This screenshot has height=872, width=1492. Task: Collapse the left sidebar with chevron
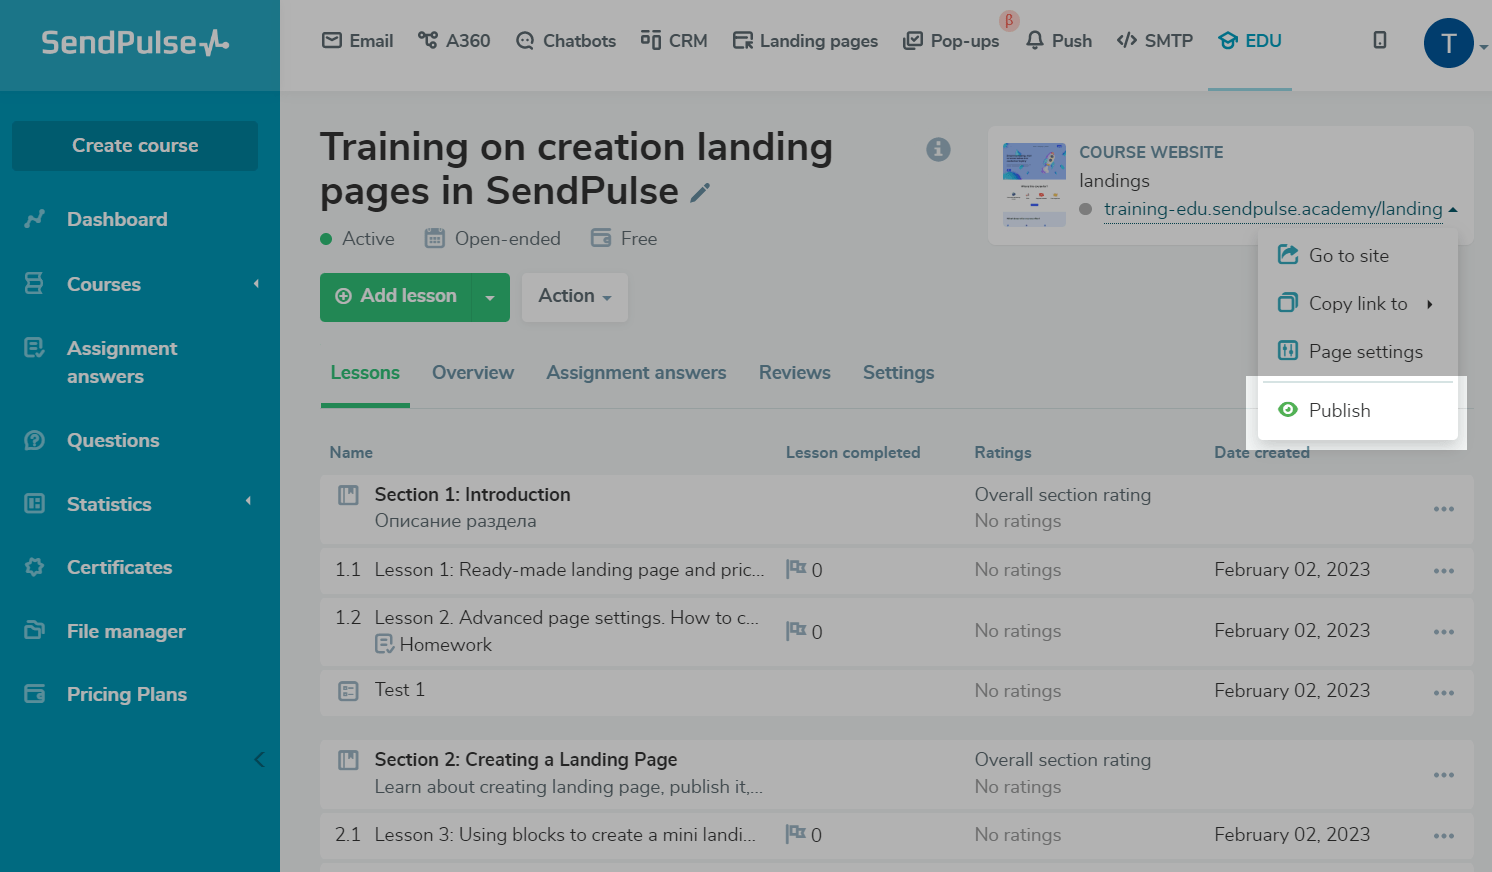click(x=259, y=759)
